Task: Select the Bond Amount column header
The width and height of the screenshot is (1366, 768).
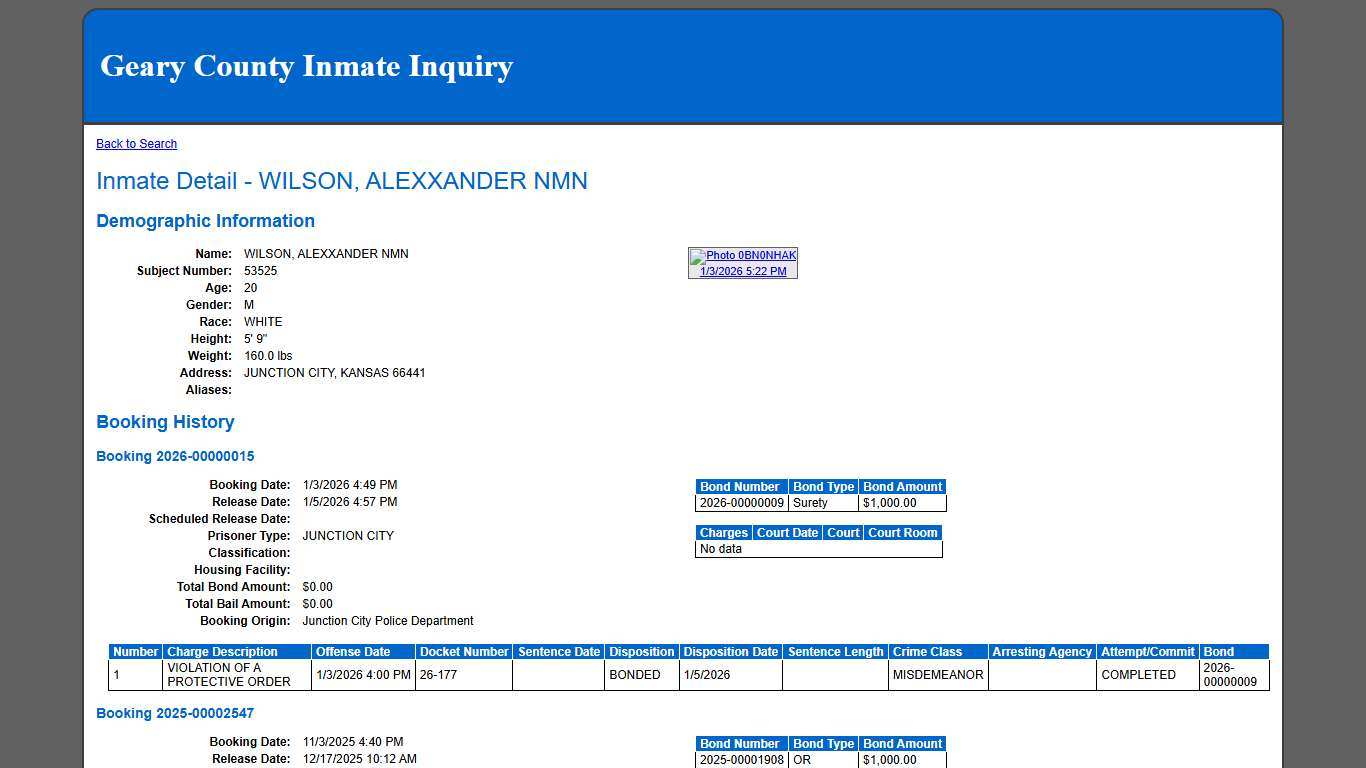Action: pyautogui.click(x=902, y=486)
